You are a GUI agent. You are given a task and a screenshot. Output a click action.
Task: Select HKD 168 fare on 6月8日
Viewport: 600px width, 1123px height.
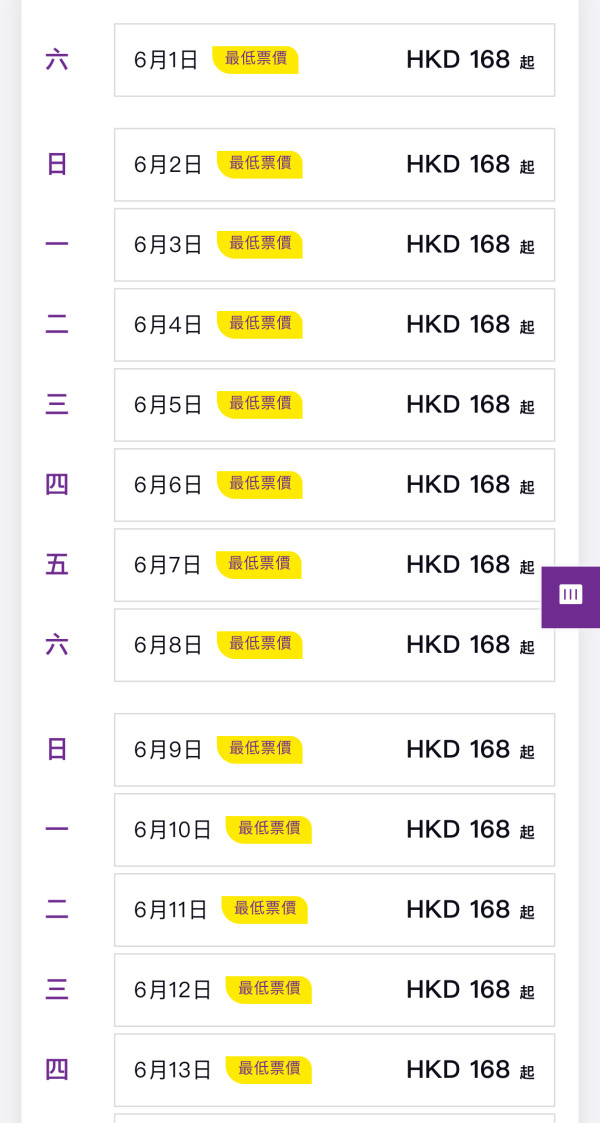(x=334, y=645)
